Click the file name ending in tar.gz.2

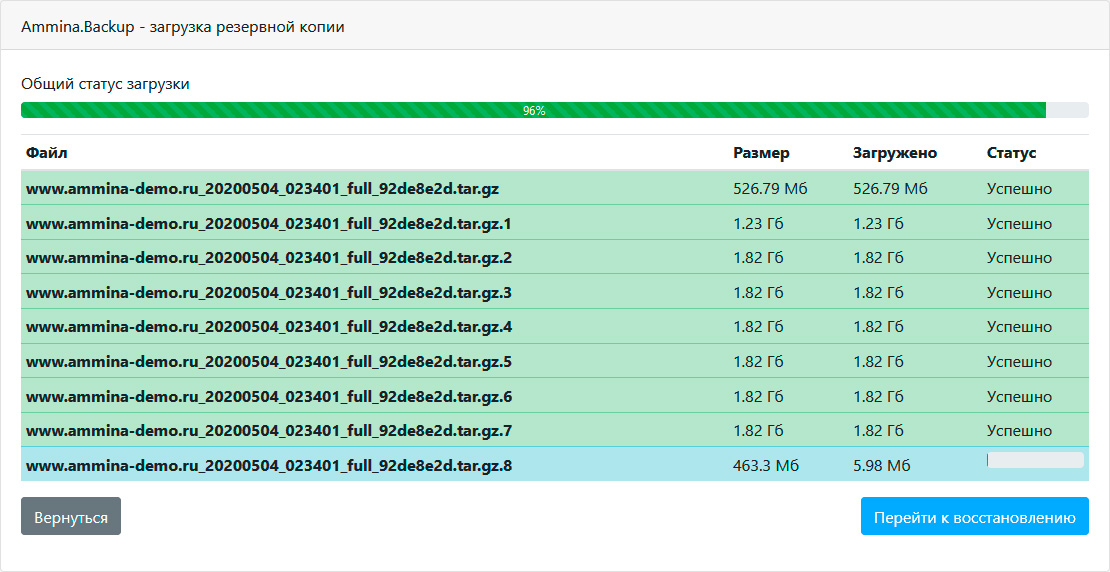pyautogui.click(x=268, y=258)
